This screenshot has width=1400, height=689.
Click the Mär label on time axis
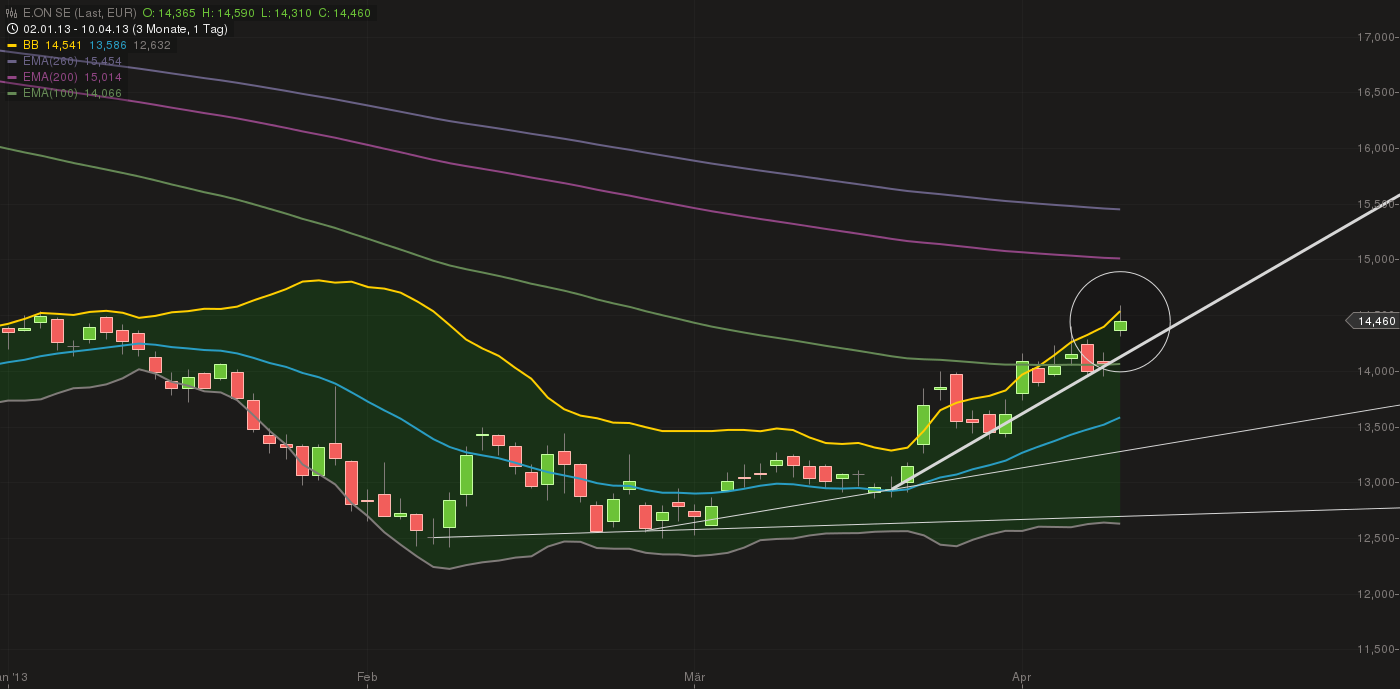pos(694,677)
